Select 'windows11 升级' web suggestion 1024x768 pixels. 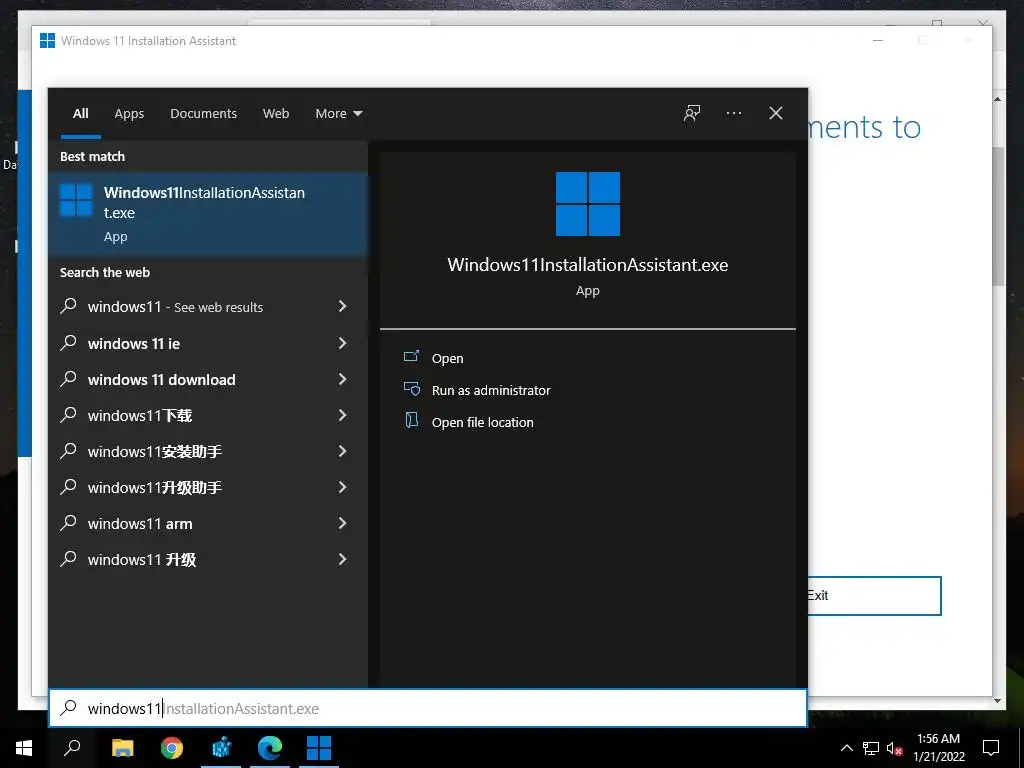click(x=208, y=559)
